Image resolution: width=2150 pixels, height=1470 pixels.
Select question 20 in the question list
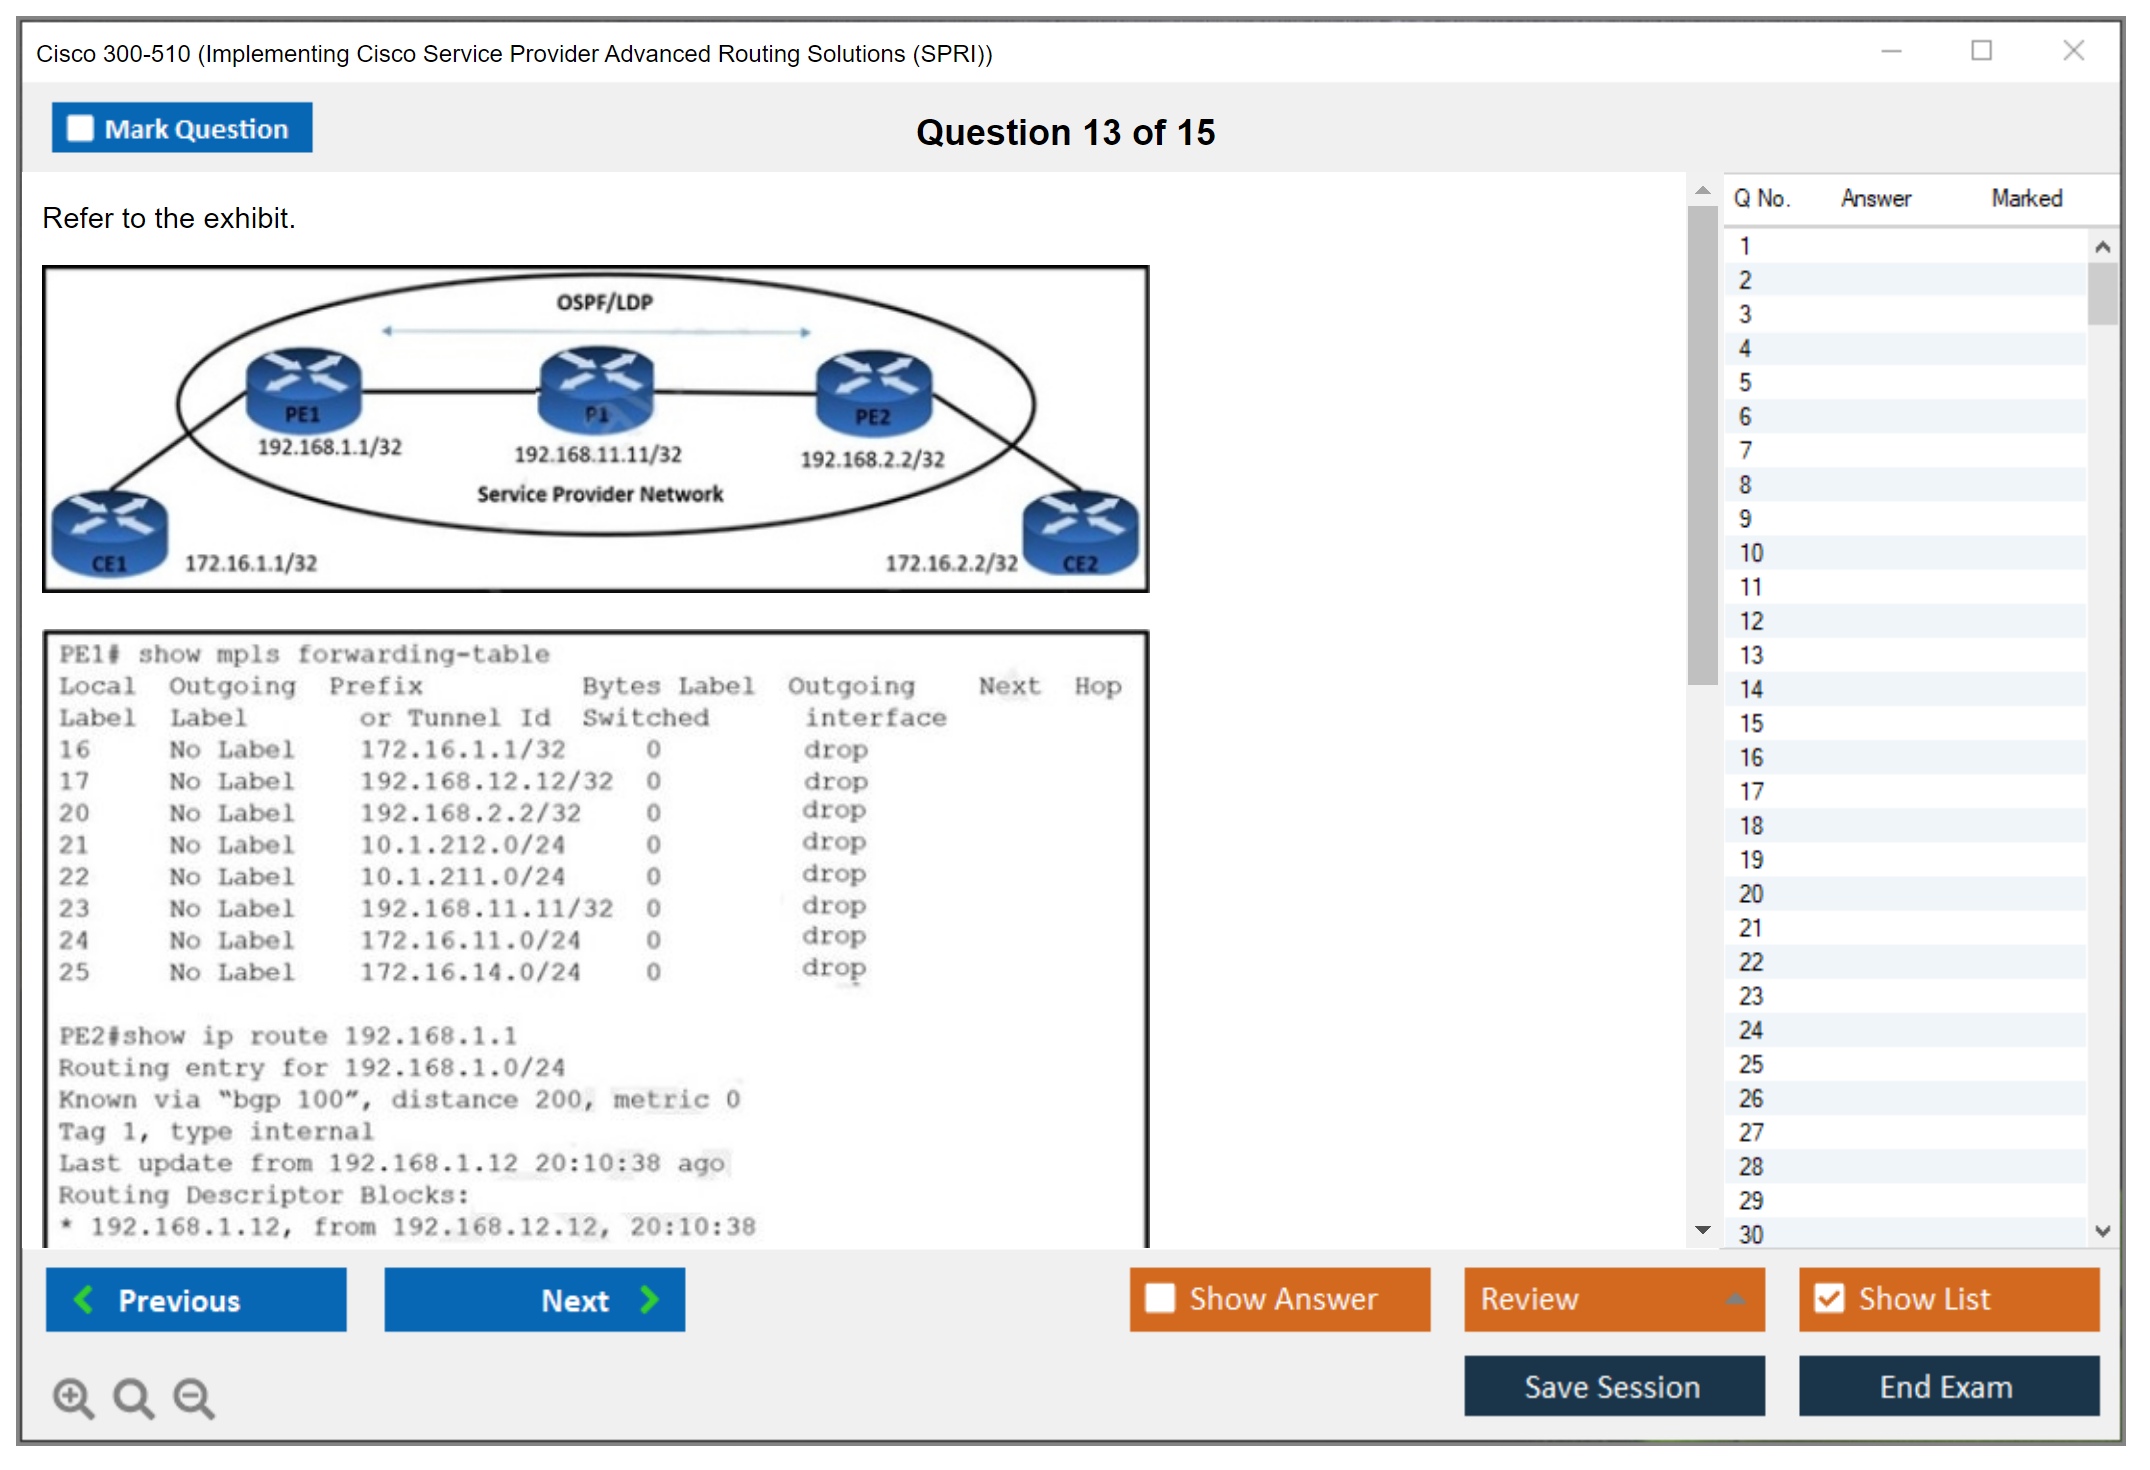(x=1751, y=893)
